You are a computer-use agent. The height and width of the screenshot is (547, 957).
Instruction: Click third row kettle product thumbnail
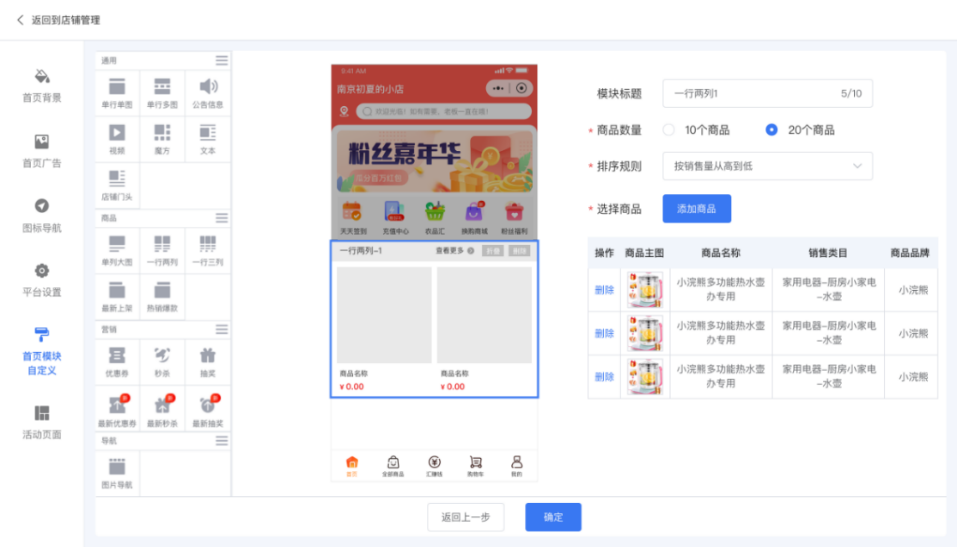[645, 377]
